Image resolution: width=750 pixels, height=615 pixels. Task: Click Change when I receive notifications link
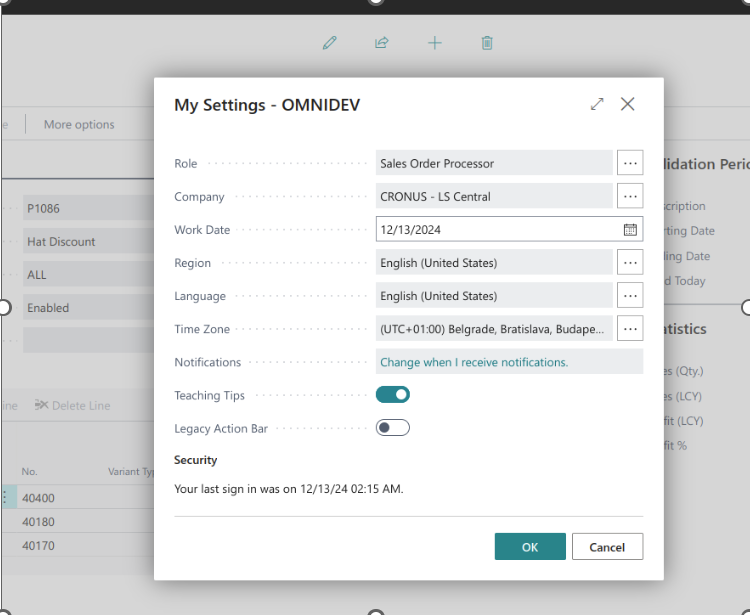pyautogui.click(x=474, y=362)
